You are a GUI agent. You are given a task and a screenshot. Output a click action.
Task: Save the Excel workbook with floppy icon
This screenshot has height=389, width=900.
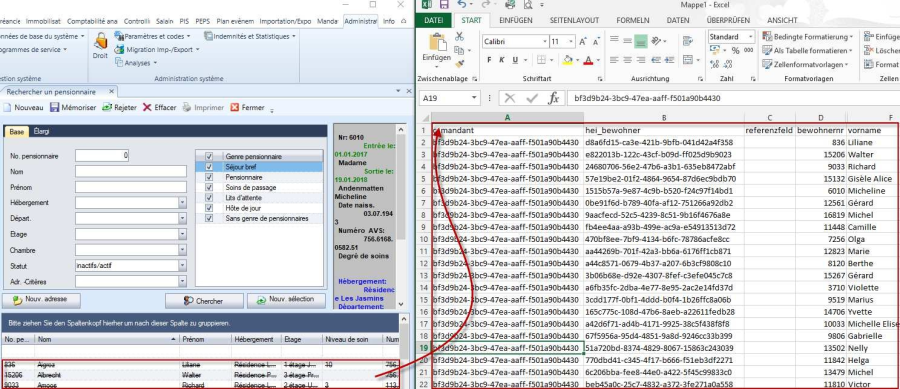tap(444, 5)
